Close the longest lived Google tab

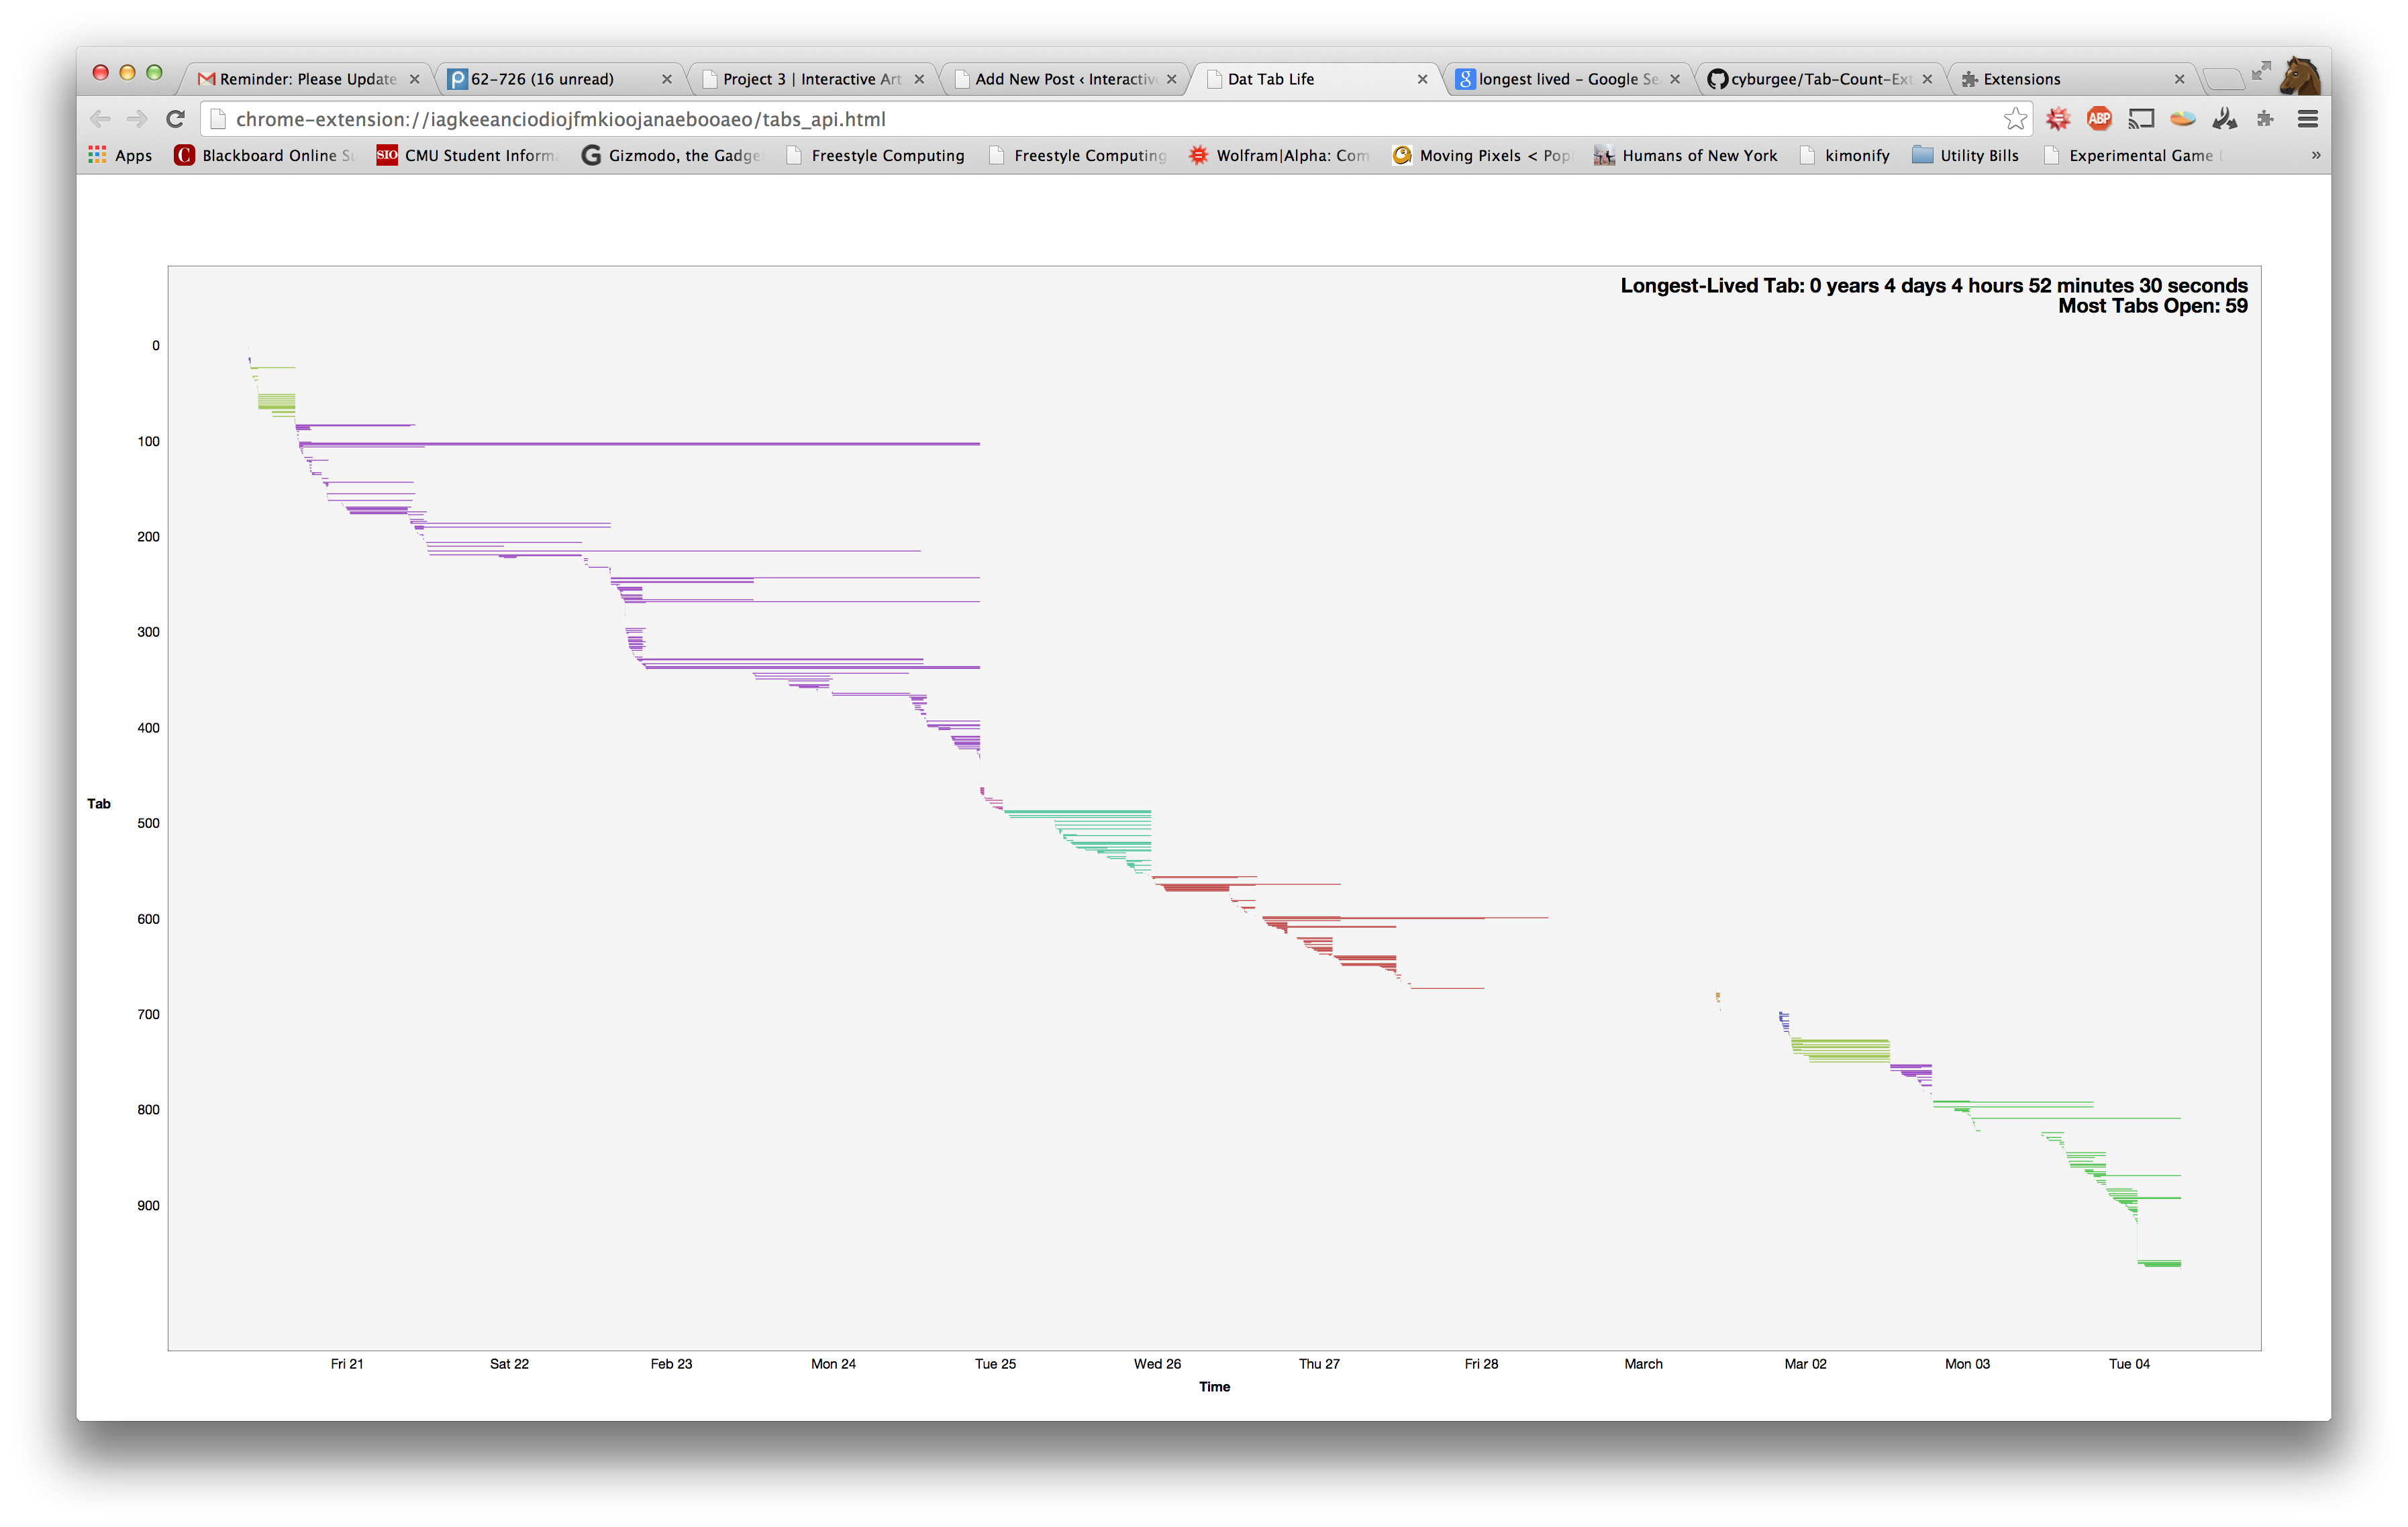(1675, 79)
